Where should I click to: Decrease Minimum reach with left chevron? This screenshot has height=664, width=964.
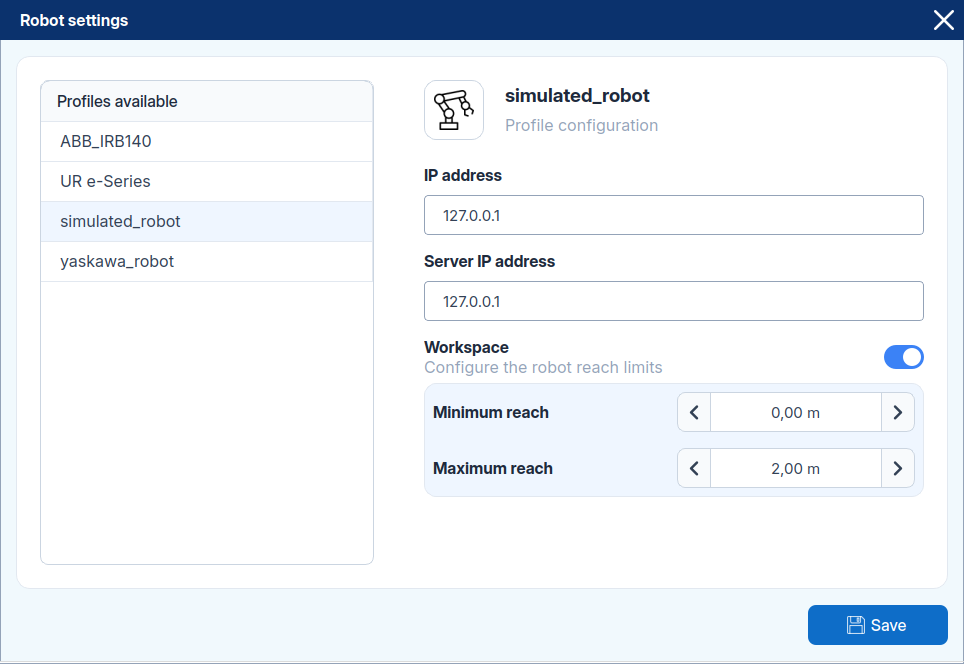pyautogui.click(x=694, y=413)
